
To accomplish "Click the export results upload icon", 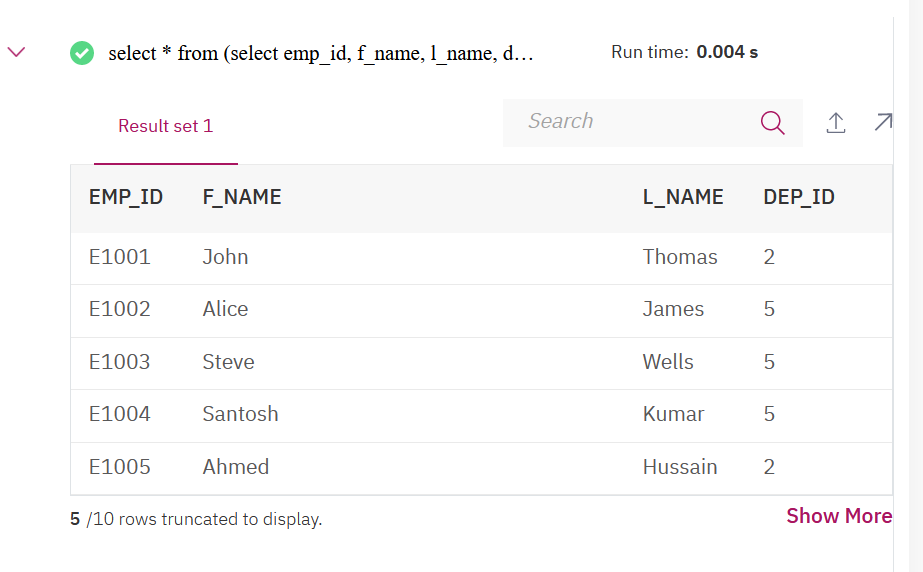I will [x=836, y=122].
